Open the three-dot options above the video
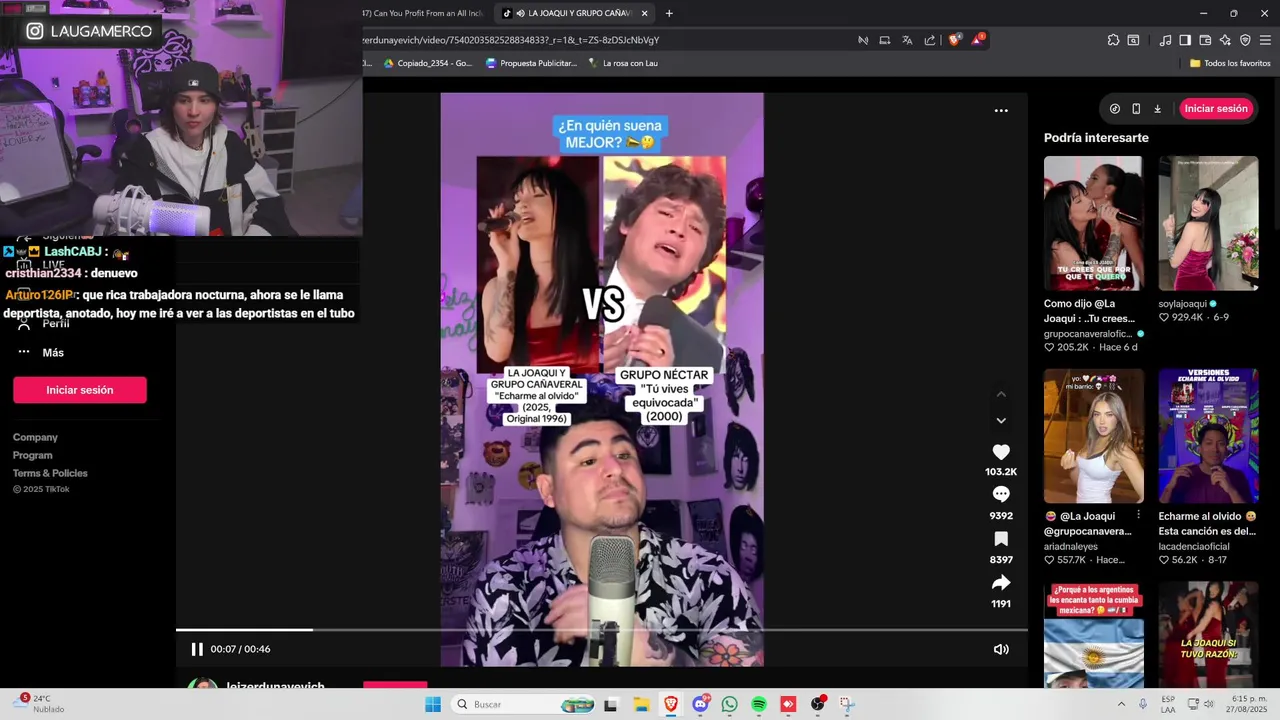The width and height of the screenshot is (1280, 720). (1001, 110)
